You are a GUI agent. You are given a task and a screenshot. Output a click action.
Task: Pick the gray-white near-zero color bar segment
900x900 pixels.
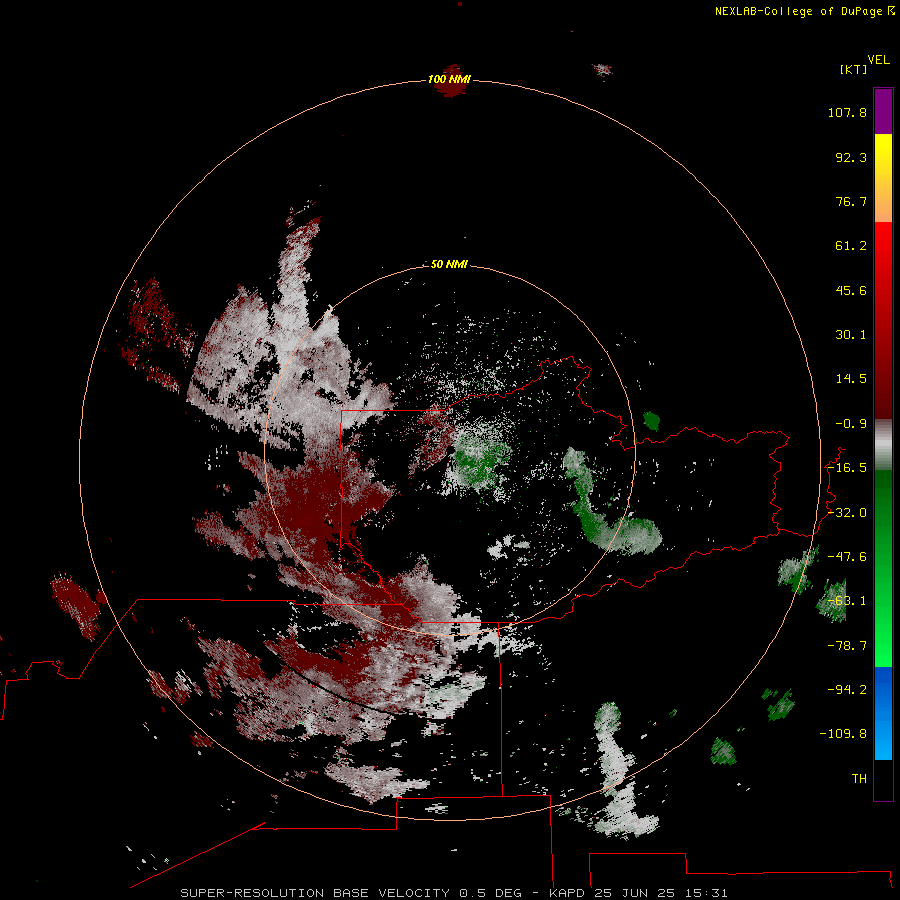coord(883,445)
